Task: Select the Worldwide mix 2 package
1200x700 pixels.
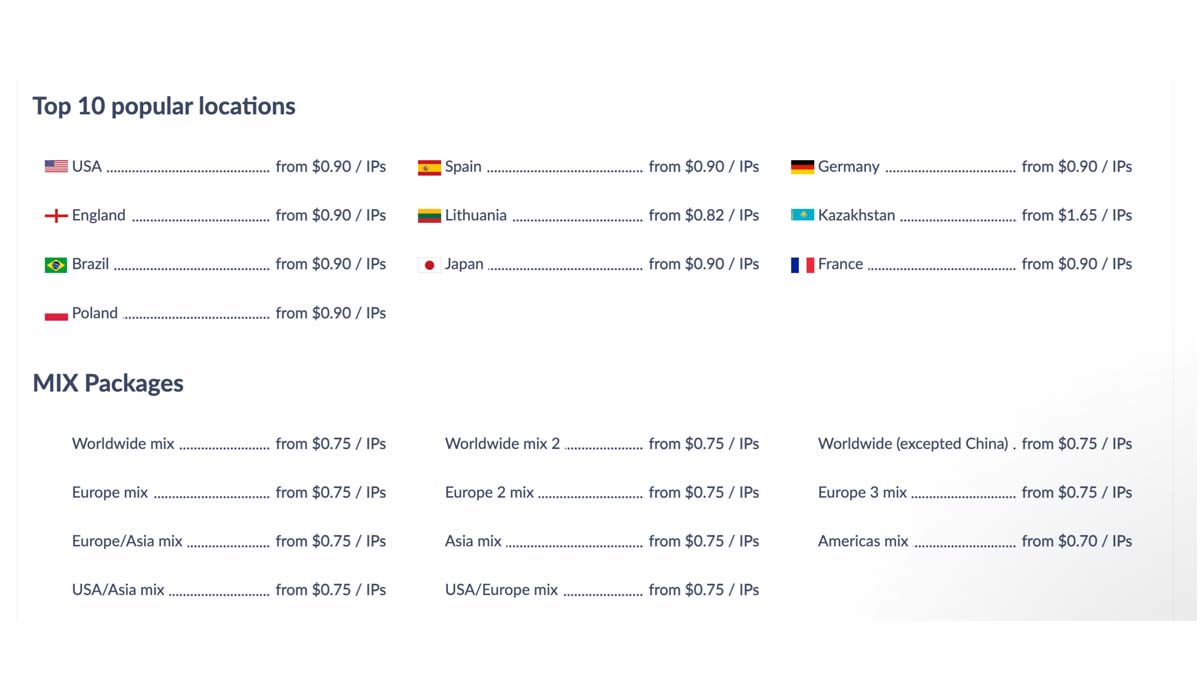Action: pos(502,444)
